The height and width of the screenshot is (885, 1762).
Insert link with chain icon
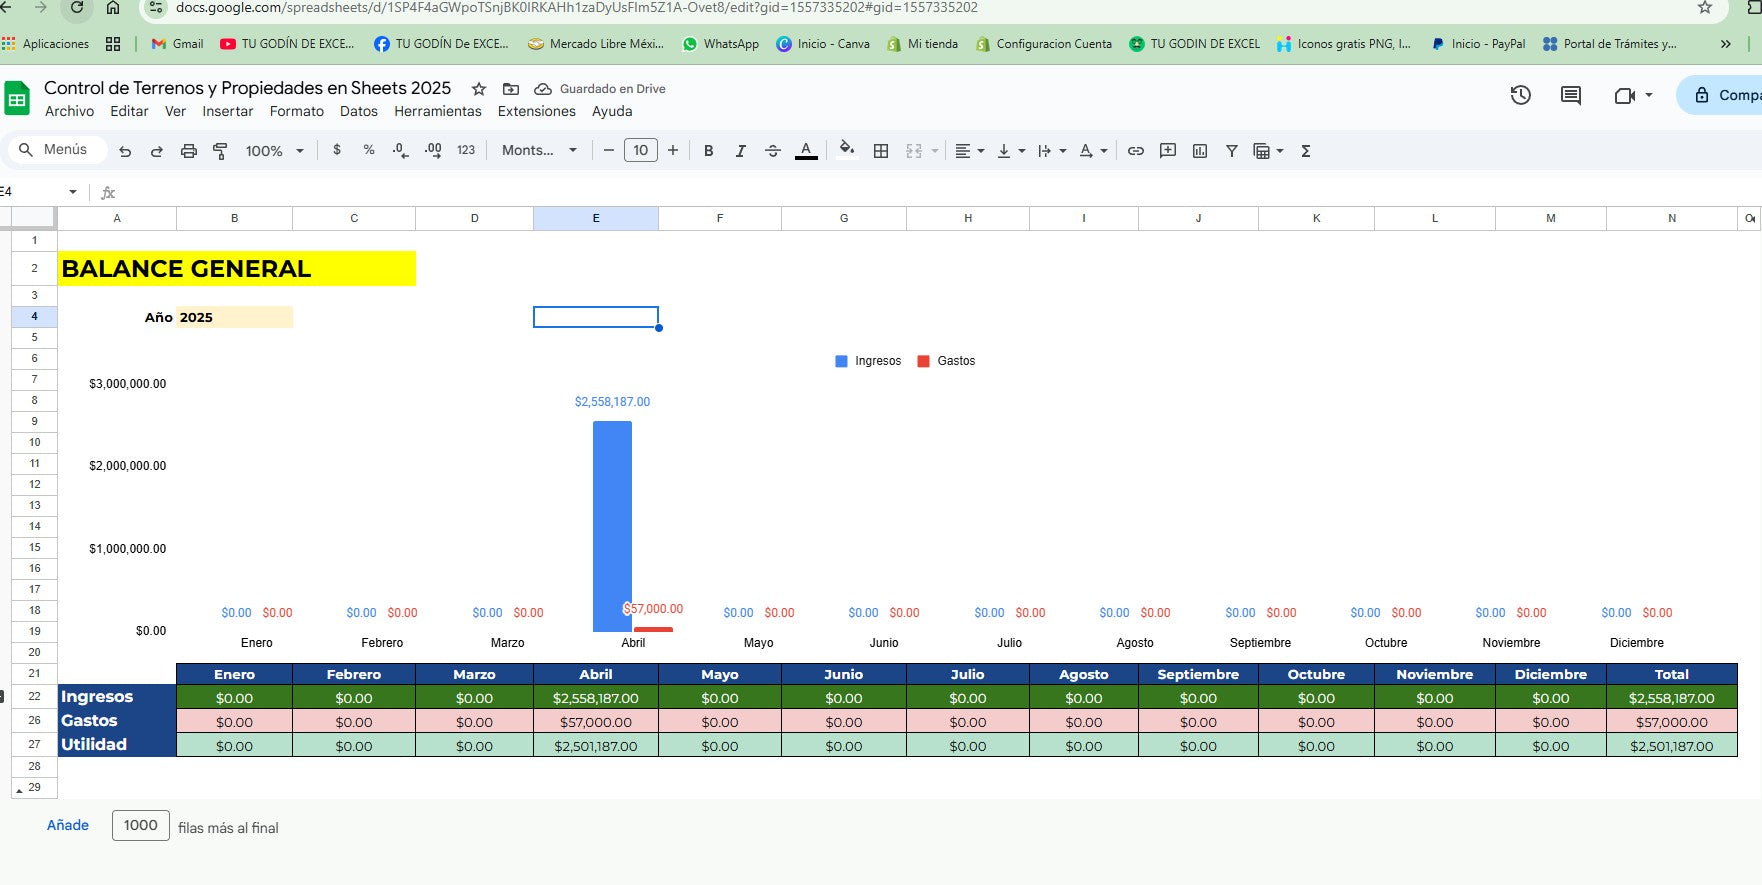[x=1136, y=151]
